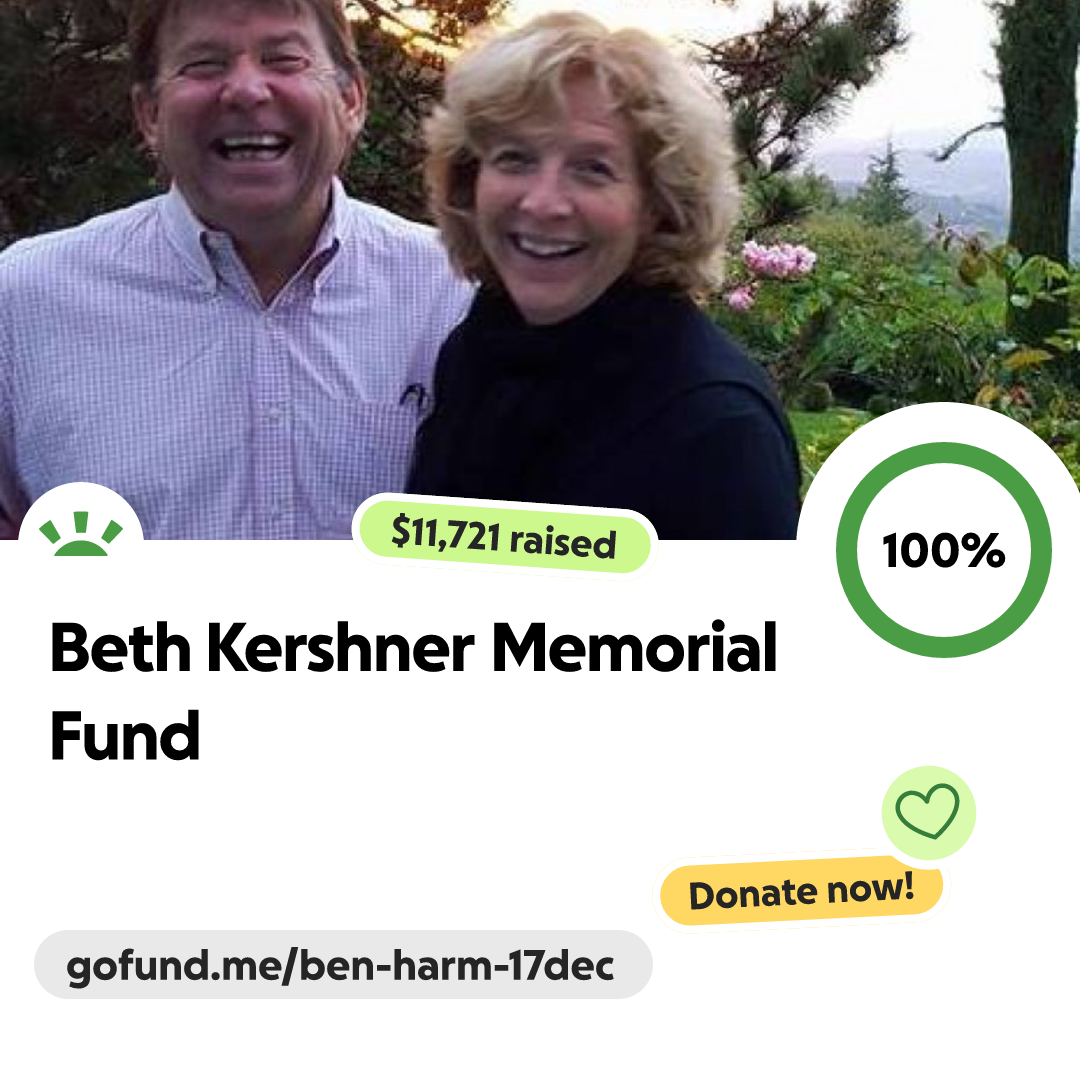
Task: Select the $11,721 raised badge
Action: [x=504, y=537]
